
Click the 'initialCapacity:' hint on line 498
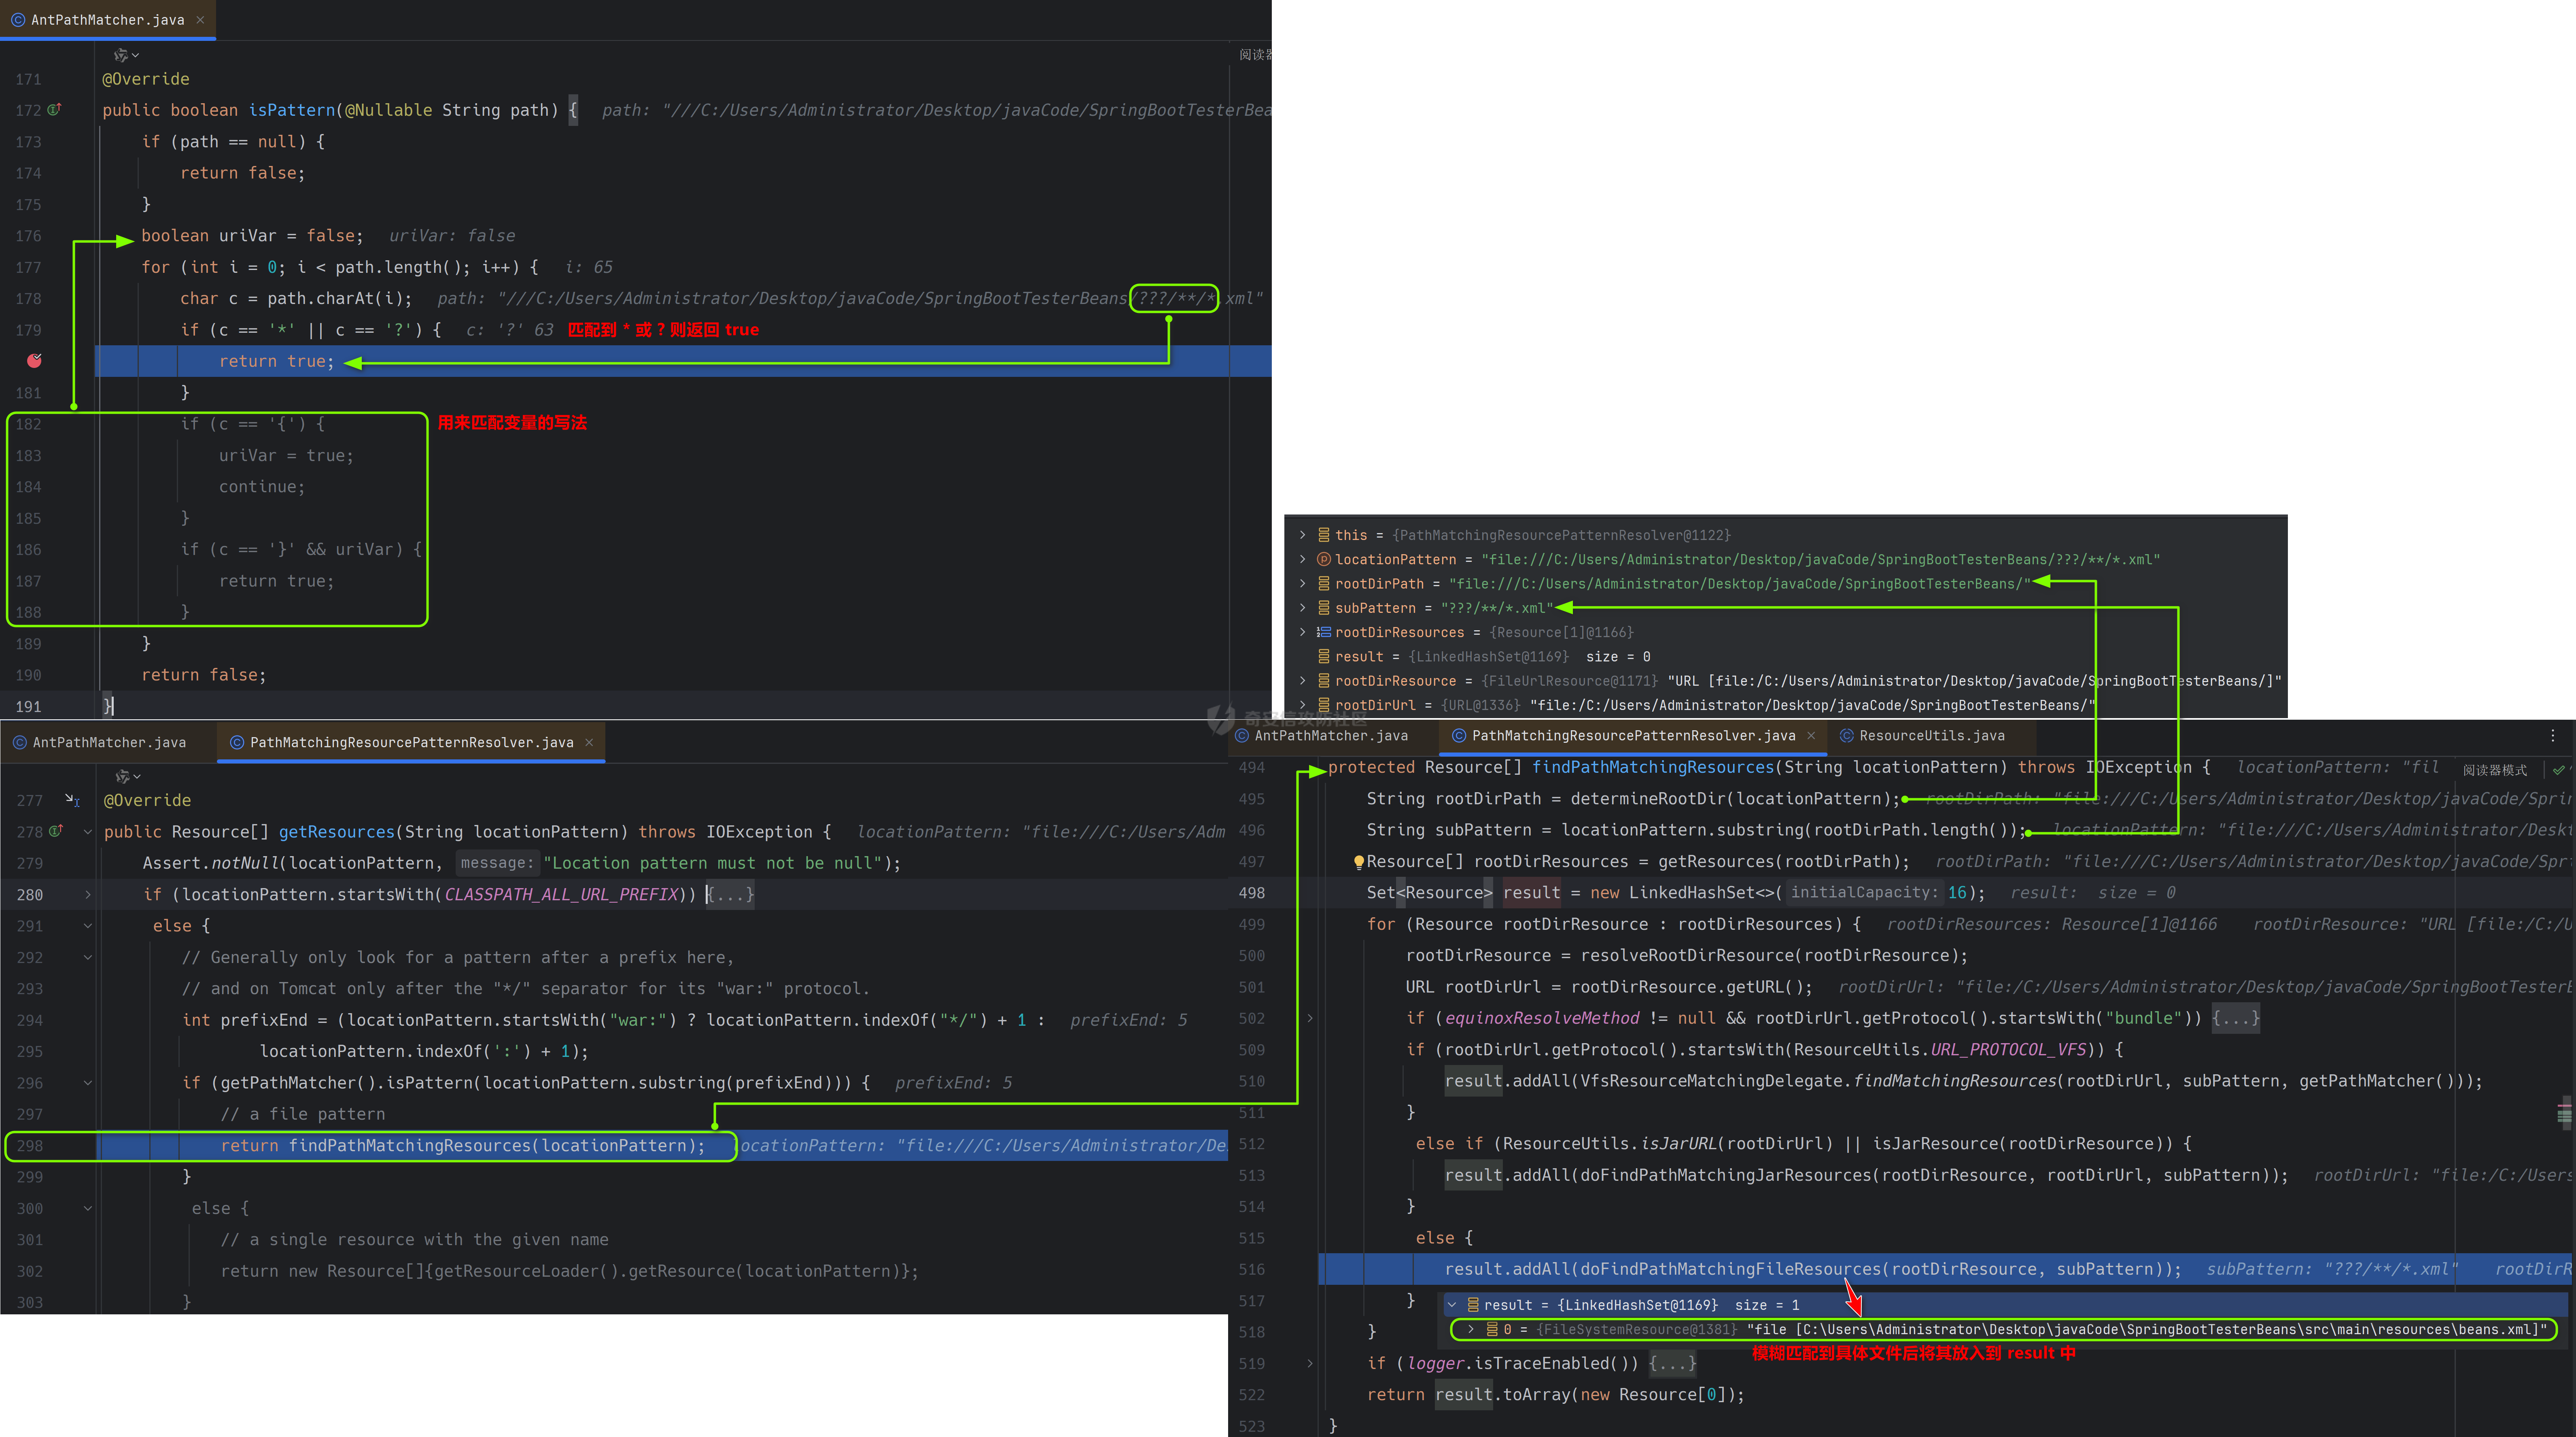pyautogui.click(x=1865, y=892)
